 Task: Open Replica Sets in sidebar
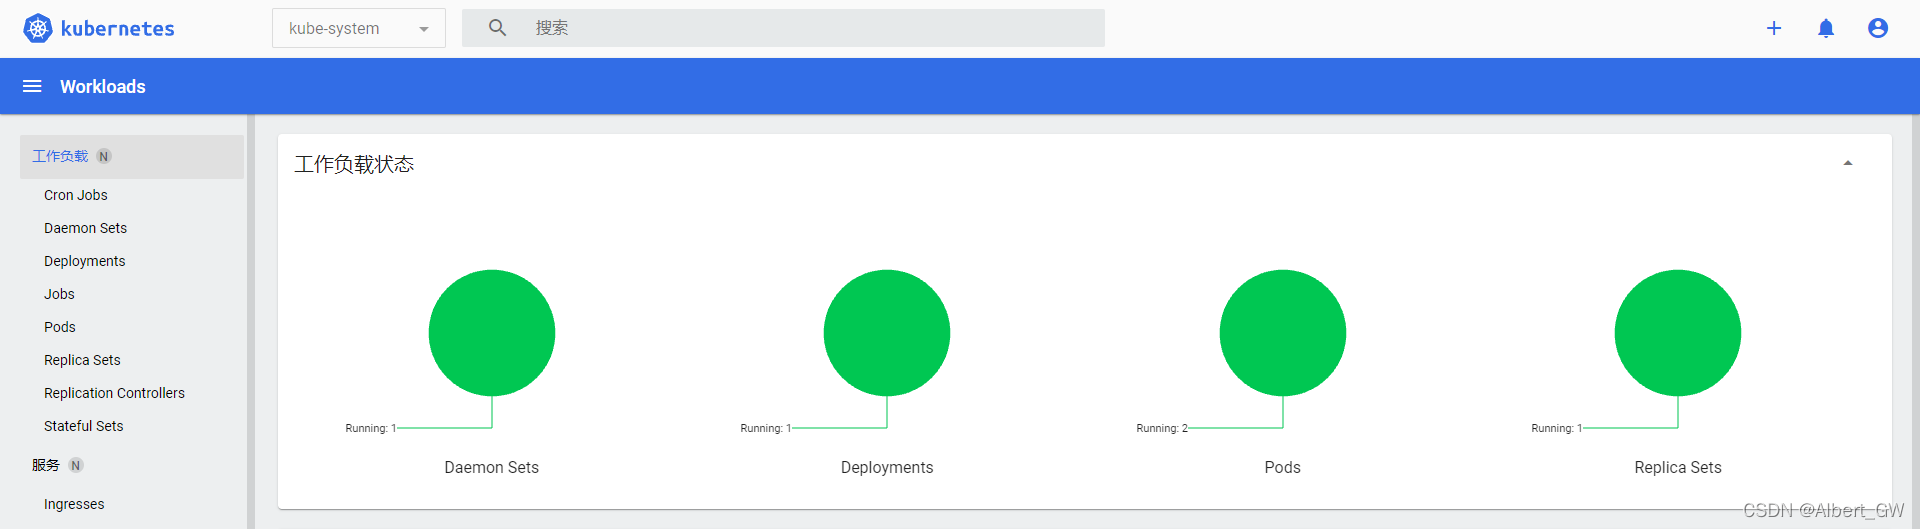[82, 360]
